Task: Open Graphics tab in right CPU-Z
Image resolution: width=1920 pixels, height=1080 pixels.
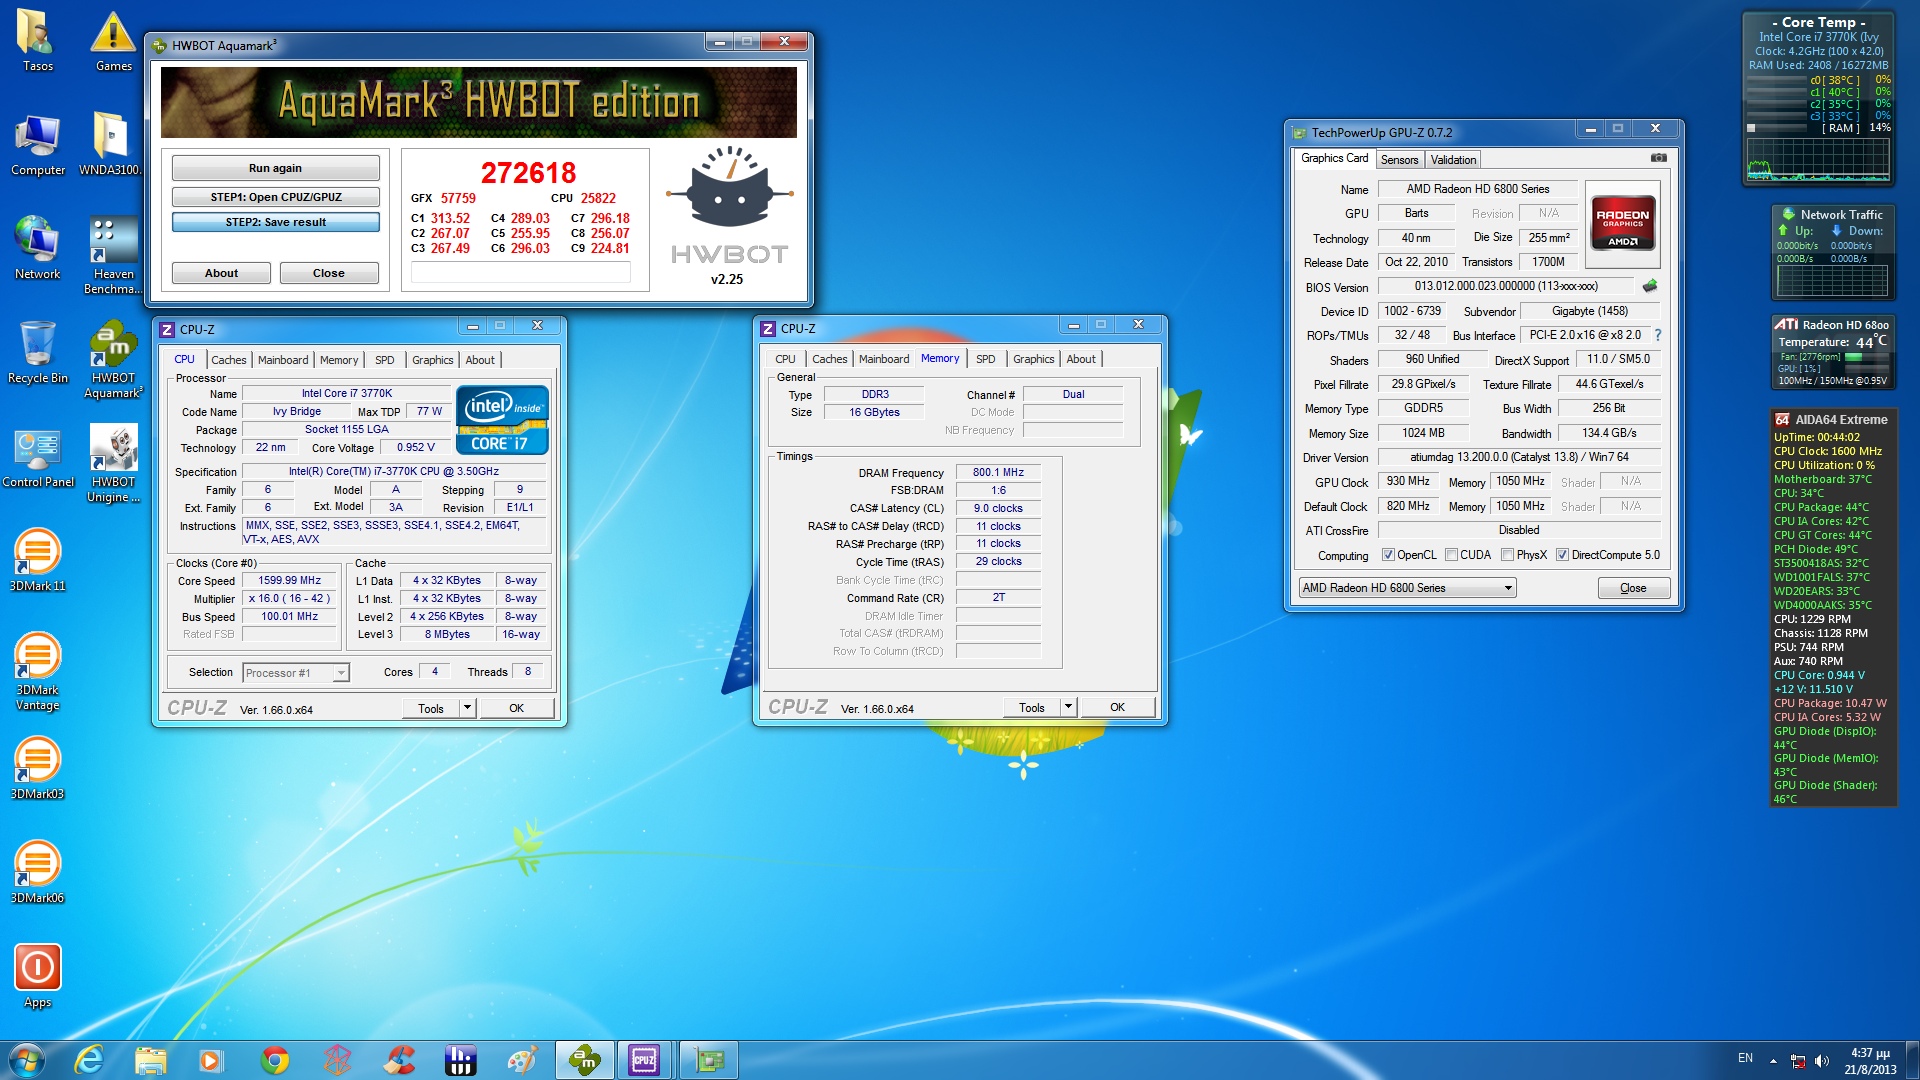Action: [x=1033, y=359]
